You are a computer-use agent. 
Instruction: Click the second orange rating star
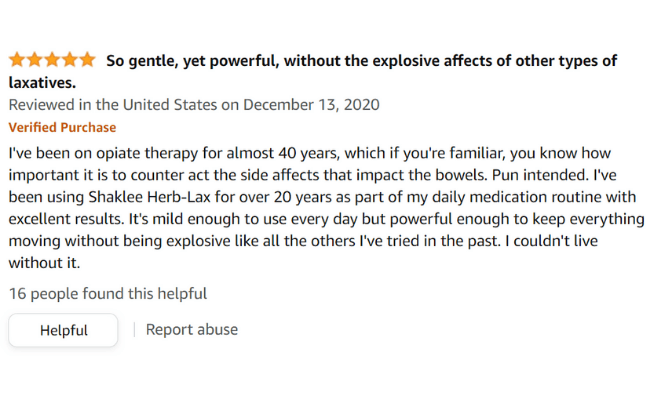35,60
